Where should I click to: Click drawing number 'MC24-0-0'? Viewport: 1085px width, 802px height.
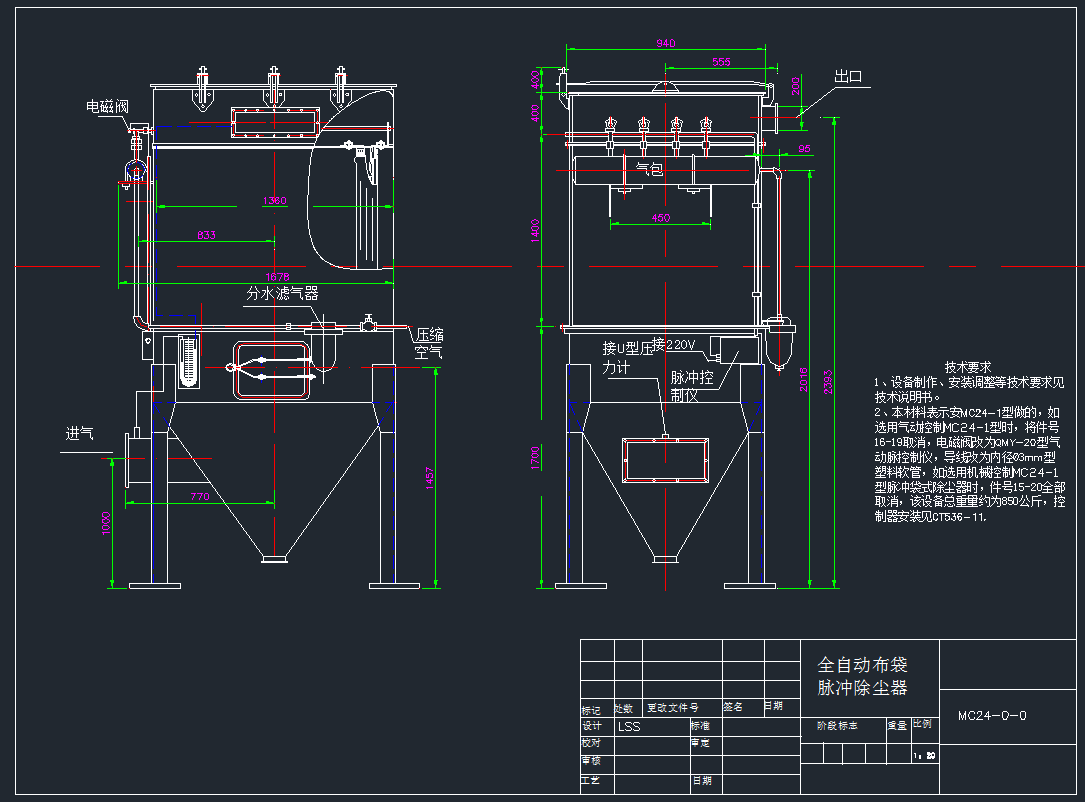(992, 716)
